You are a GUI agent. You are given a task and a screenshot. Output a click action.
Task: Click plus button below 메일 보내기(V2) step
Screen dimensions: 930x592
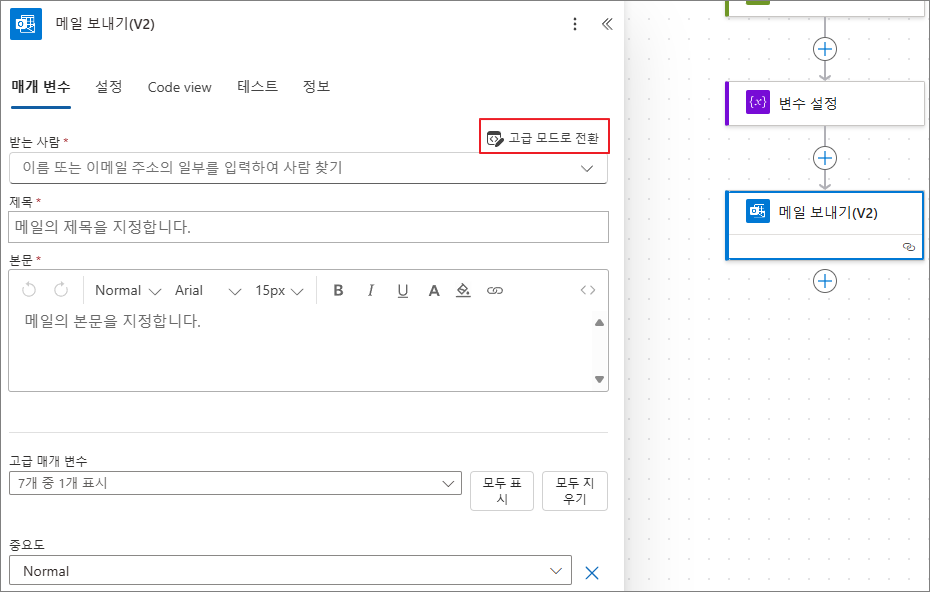(825, 281)
